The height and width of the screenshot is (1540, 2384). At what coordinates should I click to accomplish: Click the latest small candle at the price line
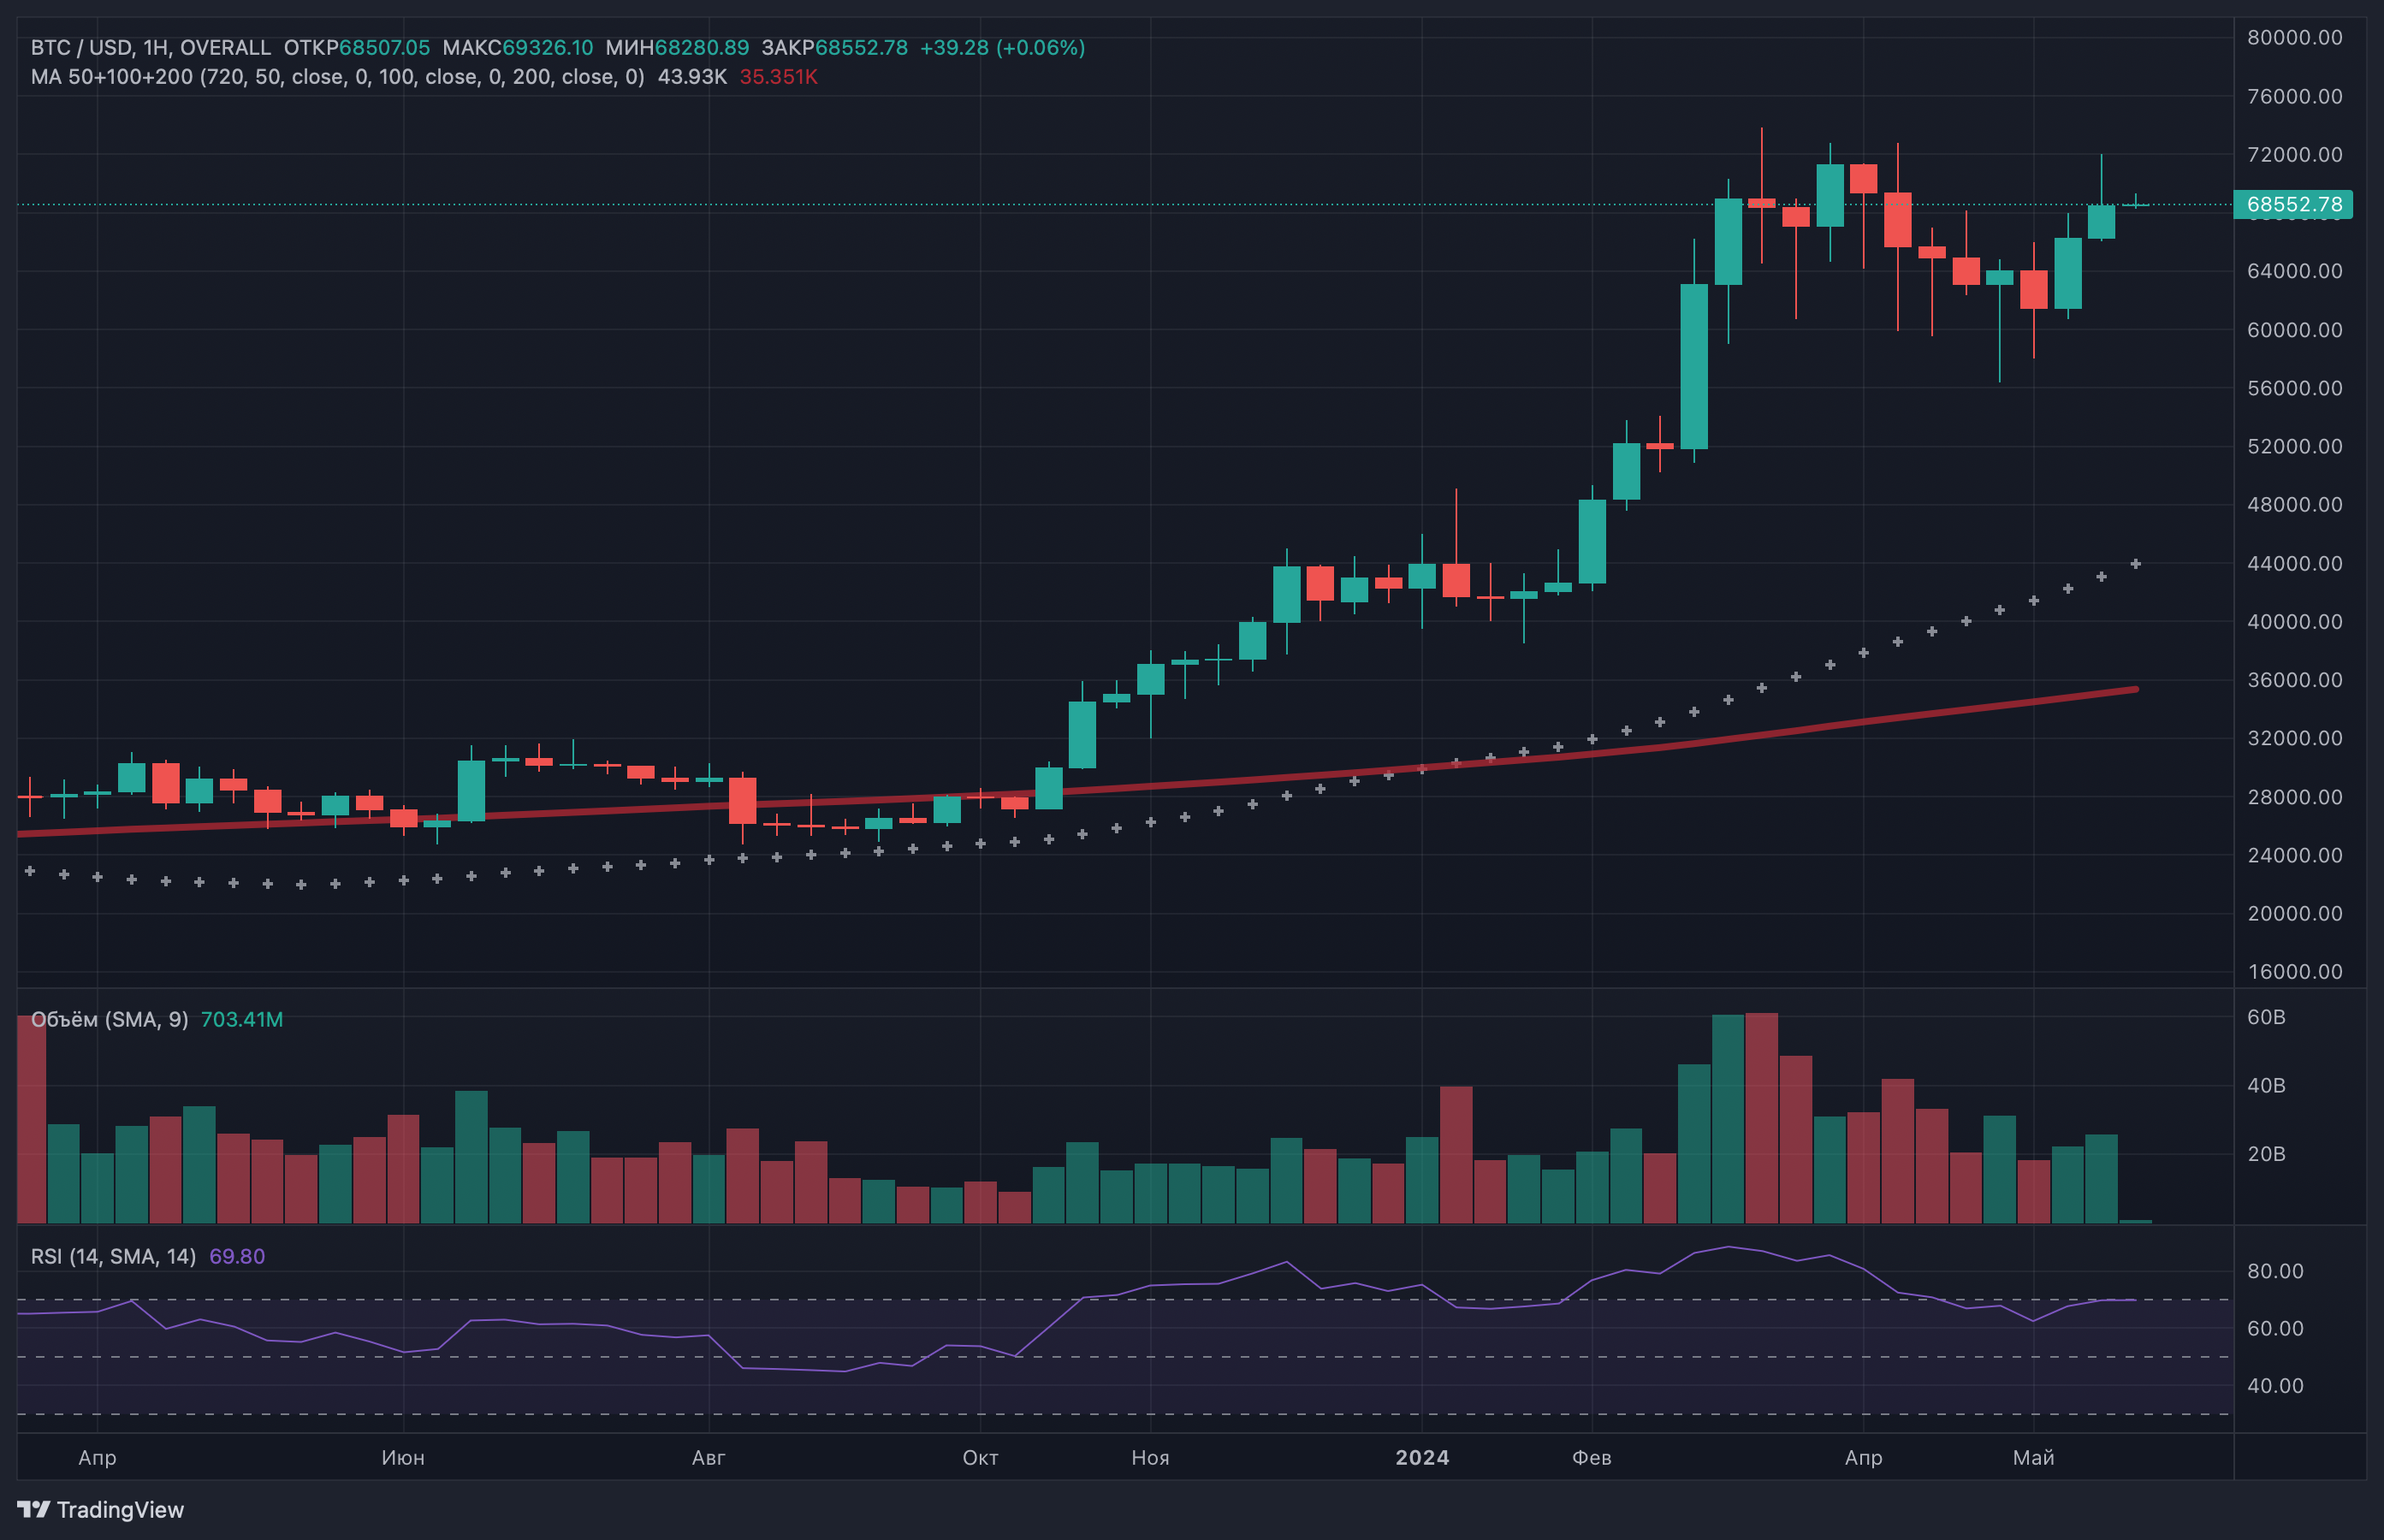[2135, 204]
